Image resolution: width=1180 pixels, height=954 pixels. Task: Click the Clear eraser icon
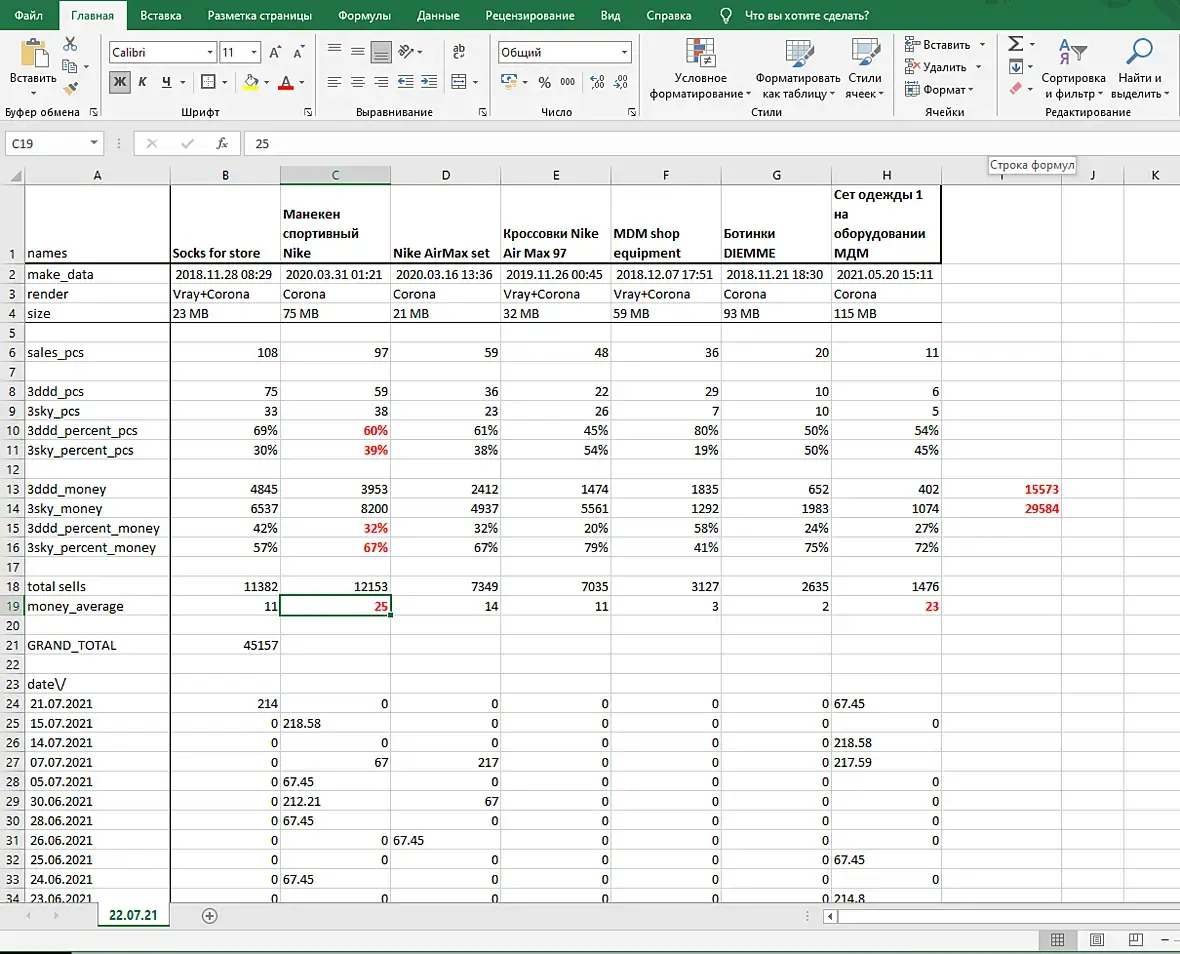click(1015, 89)
